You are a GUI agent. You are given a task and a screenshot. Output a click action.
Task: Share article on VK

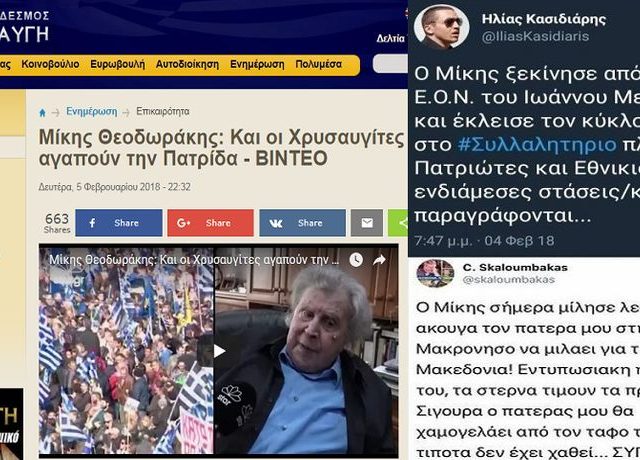point(302,223)
